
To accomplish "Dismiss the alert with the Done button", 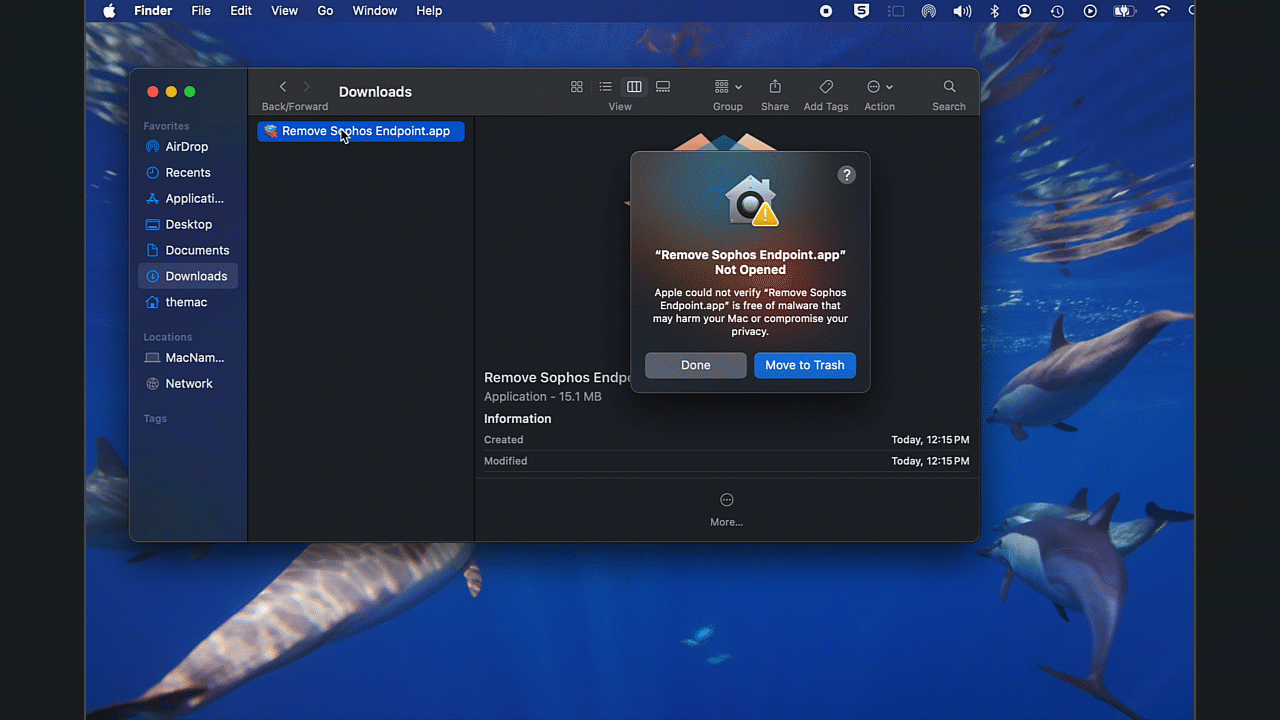I will click(x=695, y=365).
